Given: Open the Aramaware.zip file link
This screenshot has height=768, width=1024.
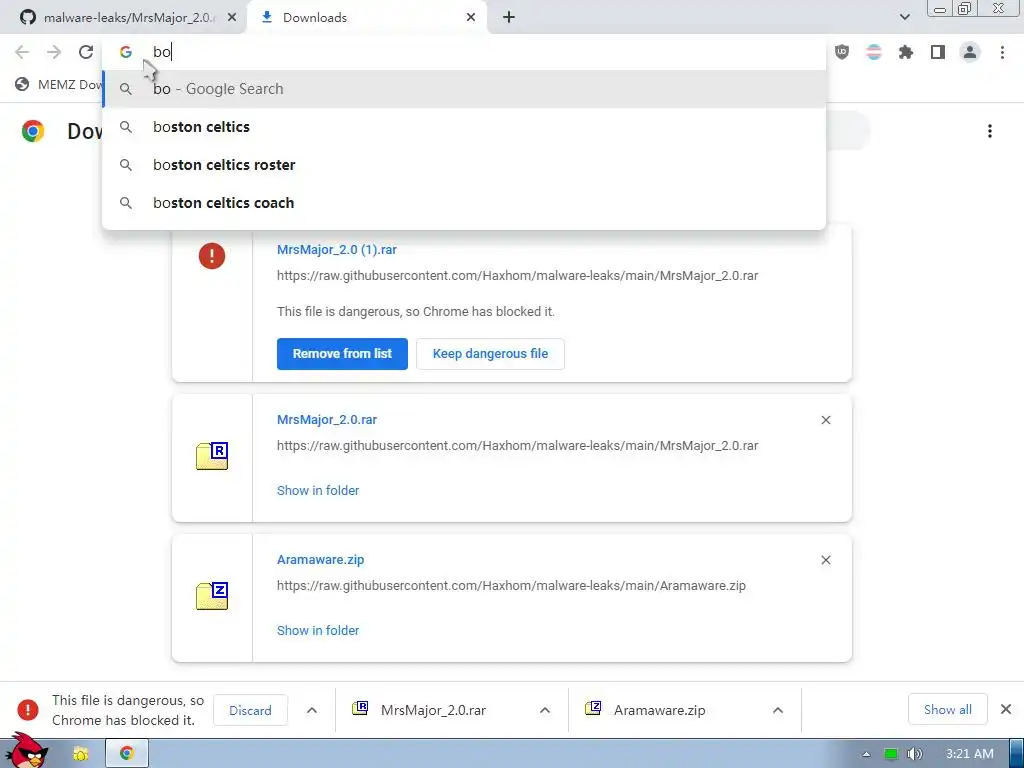Looking at the screenshot, I should (321, 560).
